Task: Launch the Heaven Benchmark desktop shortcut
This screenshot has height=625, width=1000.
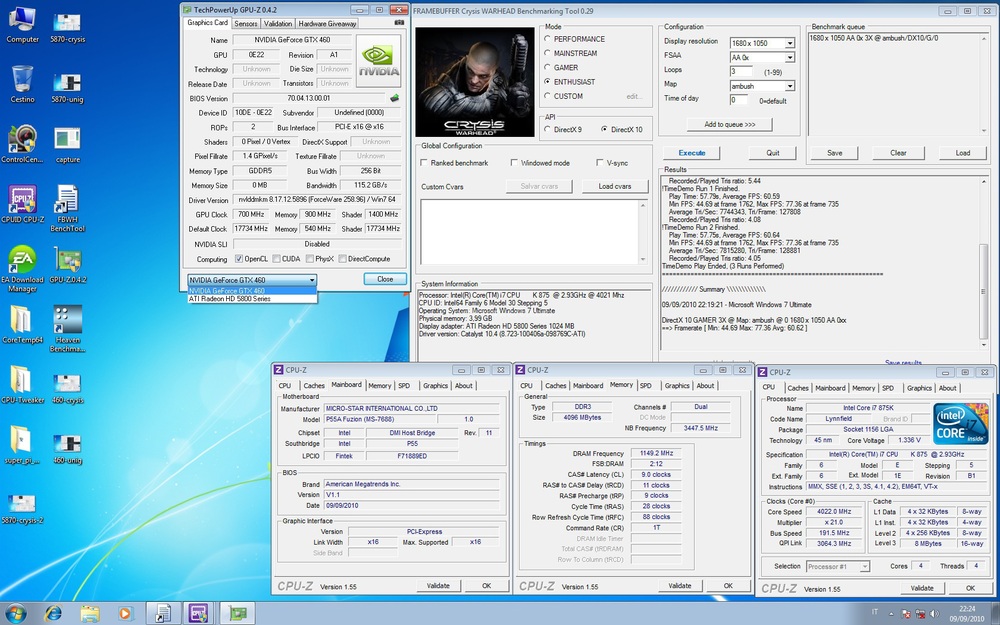Action: pos(67,328)
